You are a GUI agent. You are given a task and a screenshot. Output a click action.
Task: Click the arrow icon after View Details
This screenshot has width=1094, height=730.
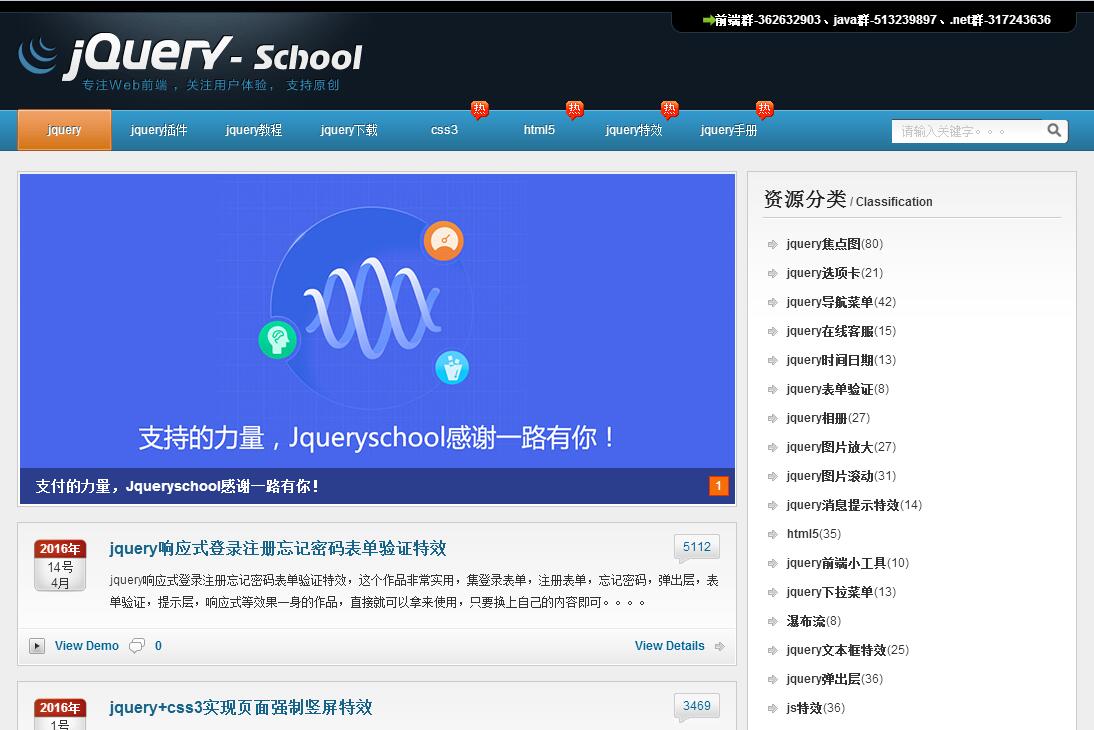719,646
